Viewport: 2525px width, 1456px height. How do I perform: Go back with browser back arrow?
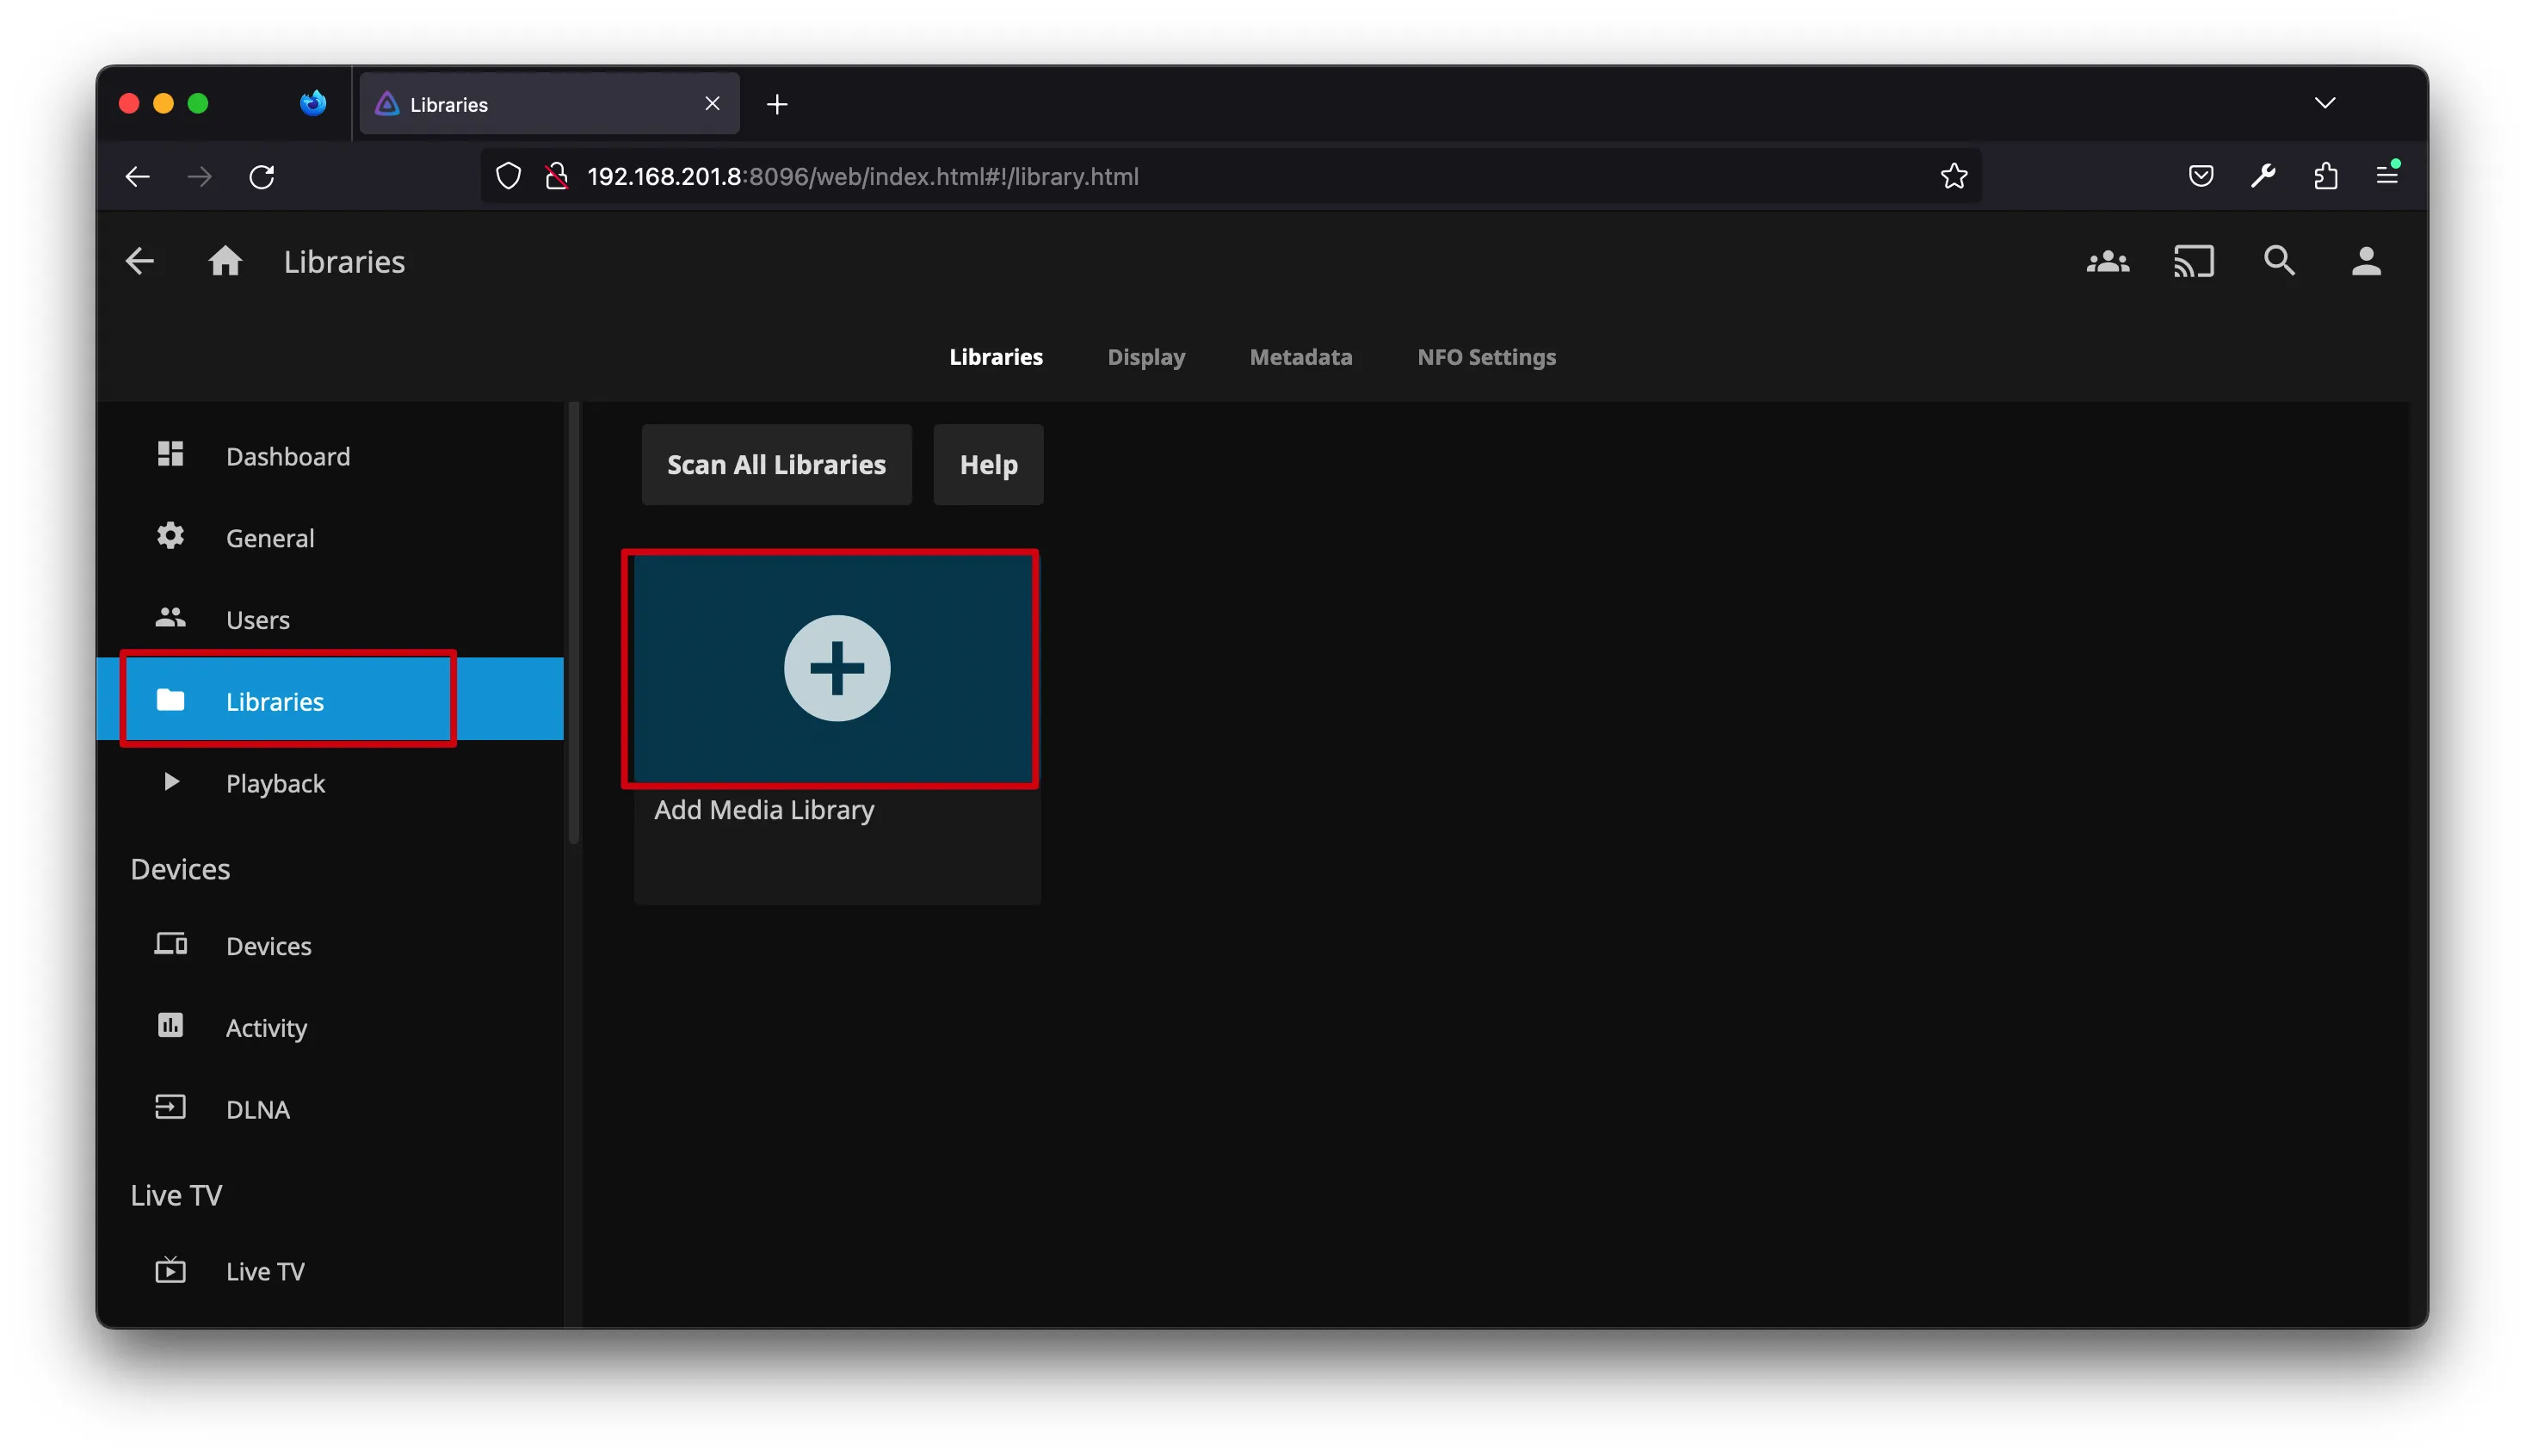coord(137,177)
